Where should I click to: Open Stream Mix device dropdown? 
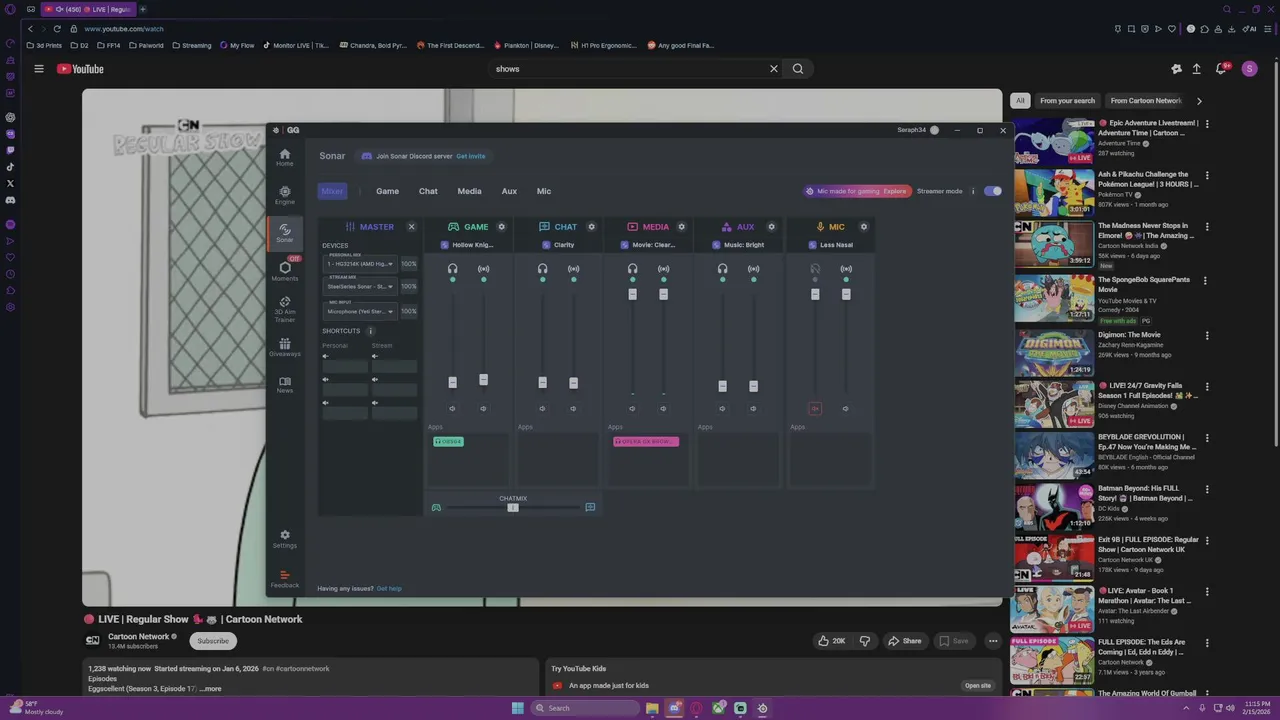click(x=360, y=287)
